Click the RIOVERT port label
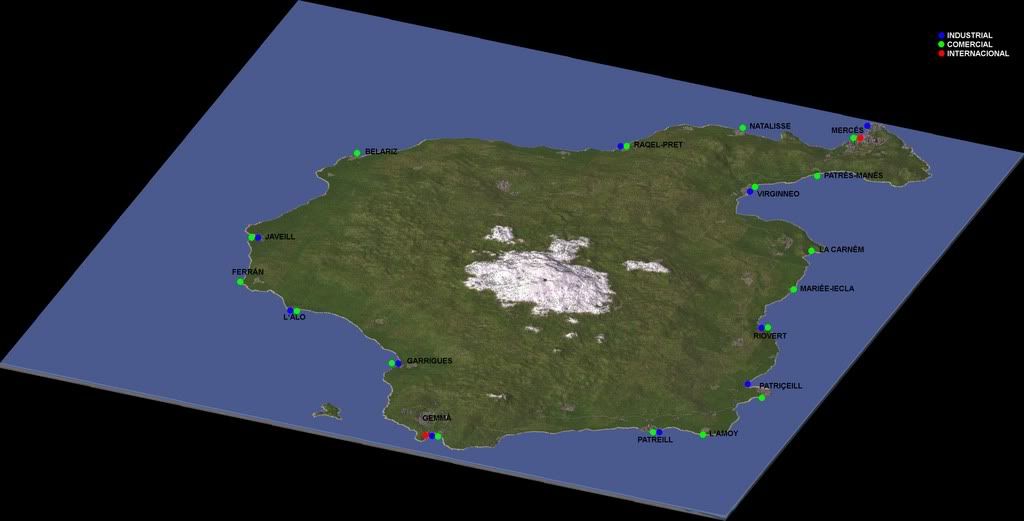Screen dimensions: 1024x521 coord(770,336)
